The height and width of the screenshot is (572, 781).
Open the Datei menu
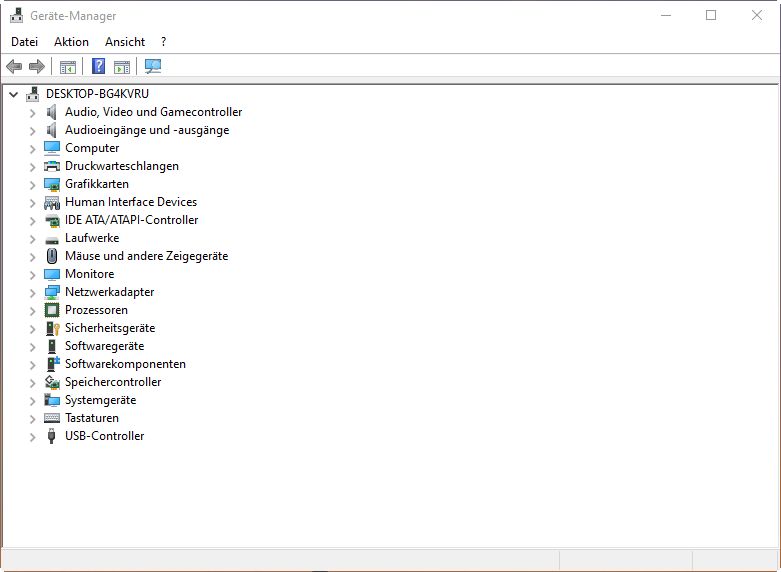[x=24, y=42]
